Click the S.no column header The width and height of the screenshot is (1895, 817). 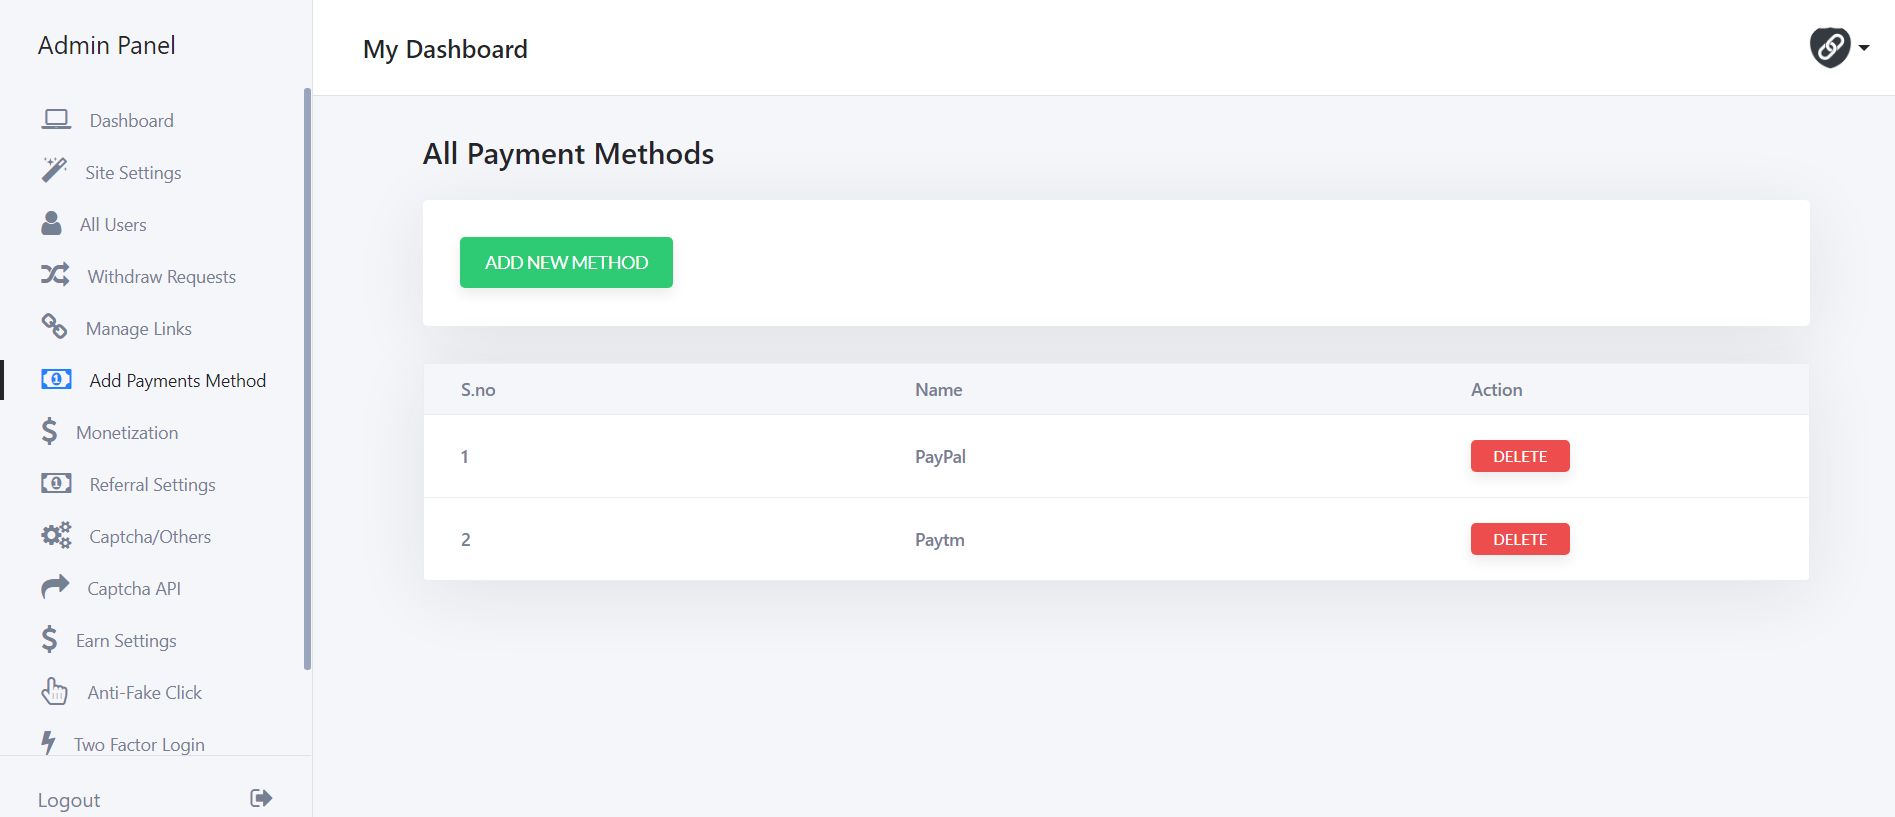478,390
